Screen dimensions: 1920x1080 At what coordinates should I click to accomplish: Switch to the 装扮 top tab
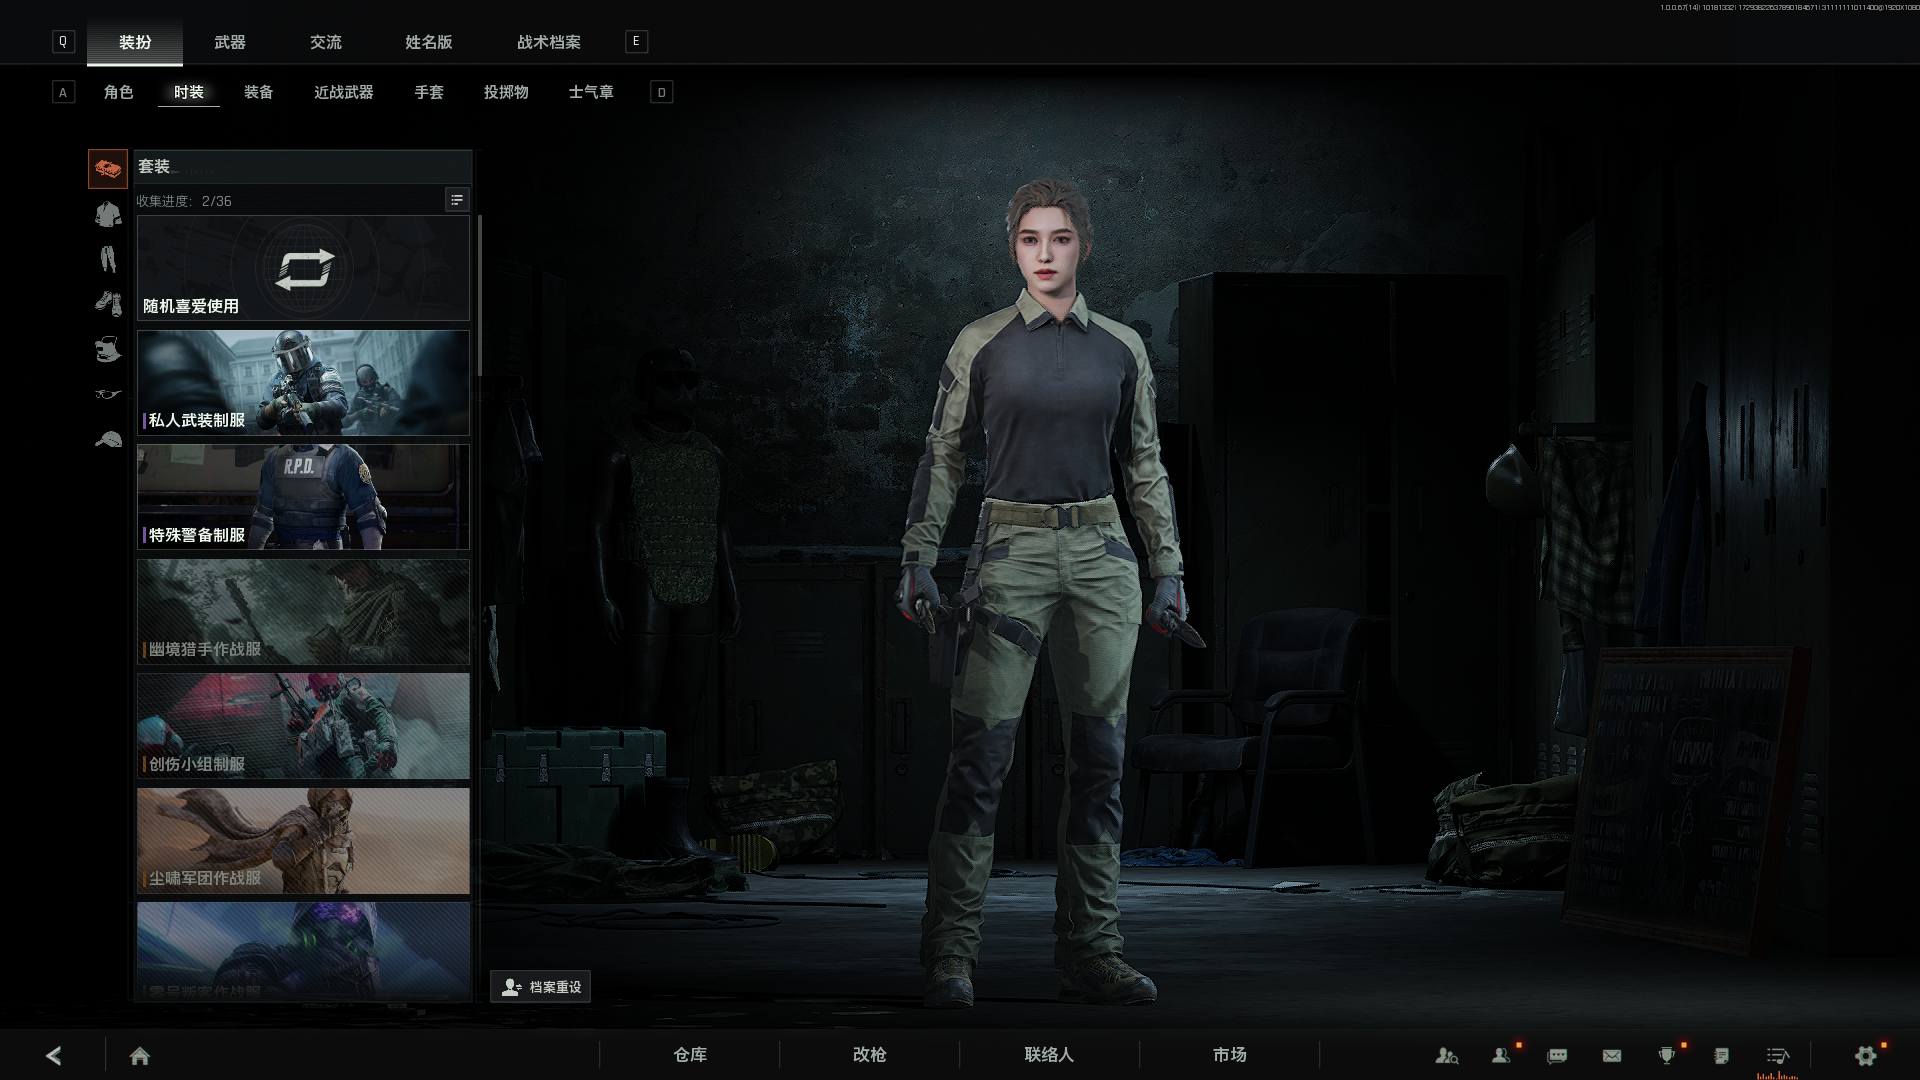click(x=135, y=42)
